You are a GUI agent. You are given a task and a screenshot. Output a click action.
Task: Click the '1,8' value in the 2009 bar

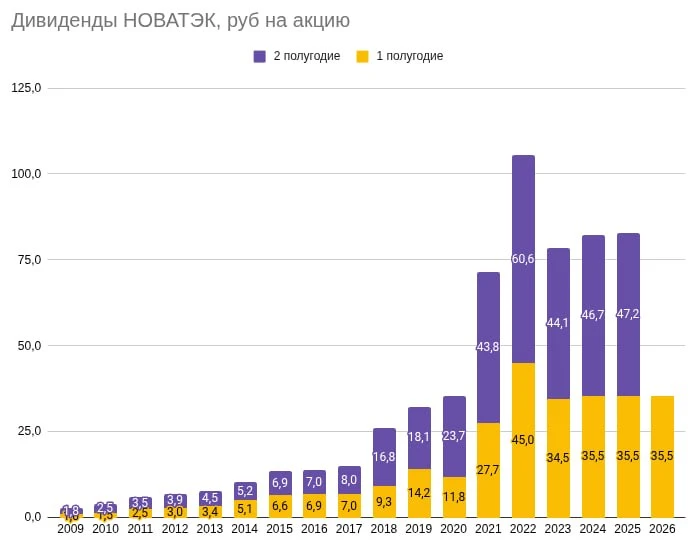[71, 510]
